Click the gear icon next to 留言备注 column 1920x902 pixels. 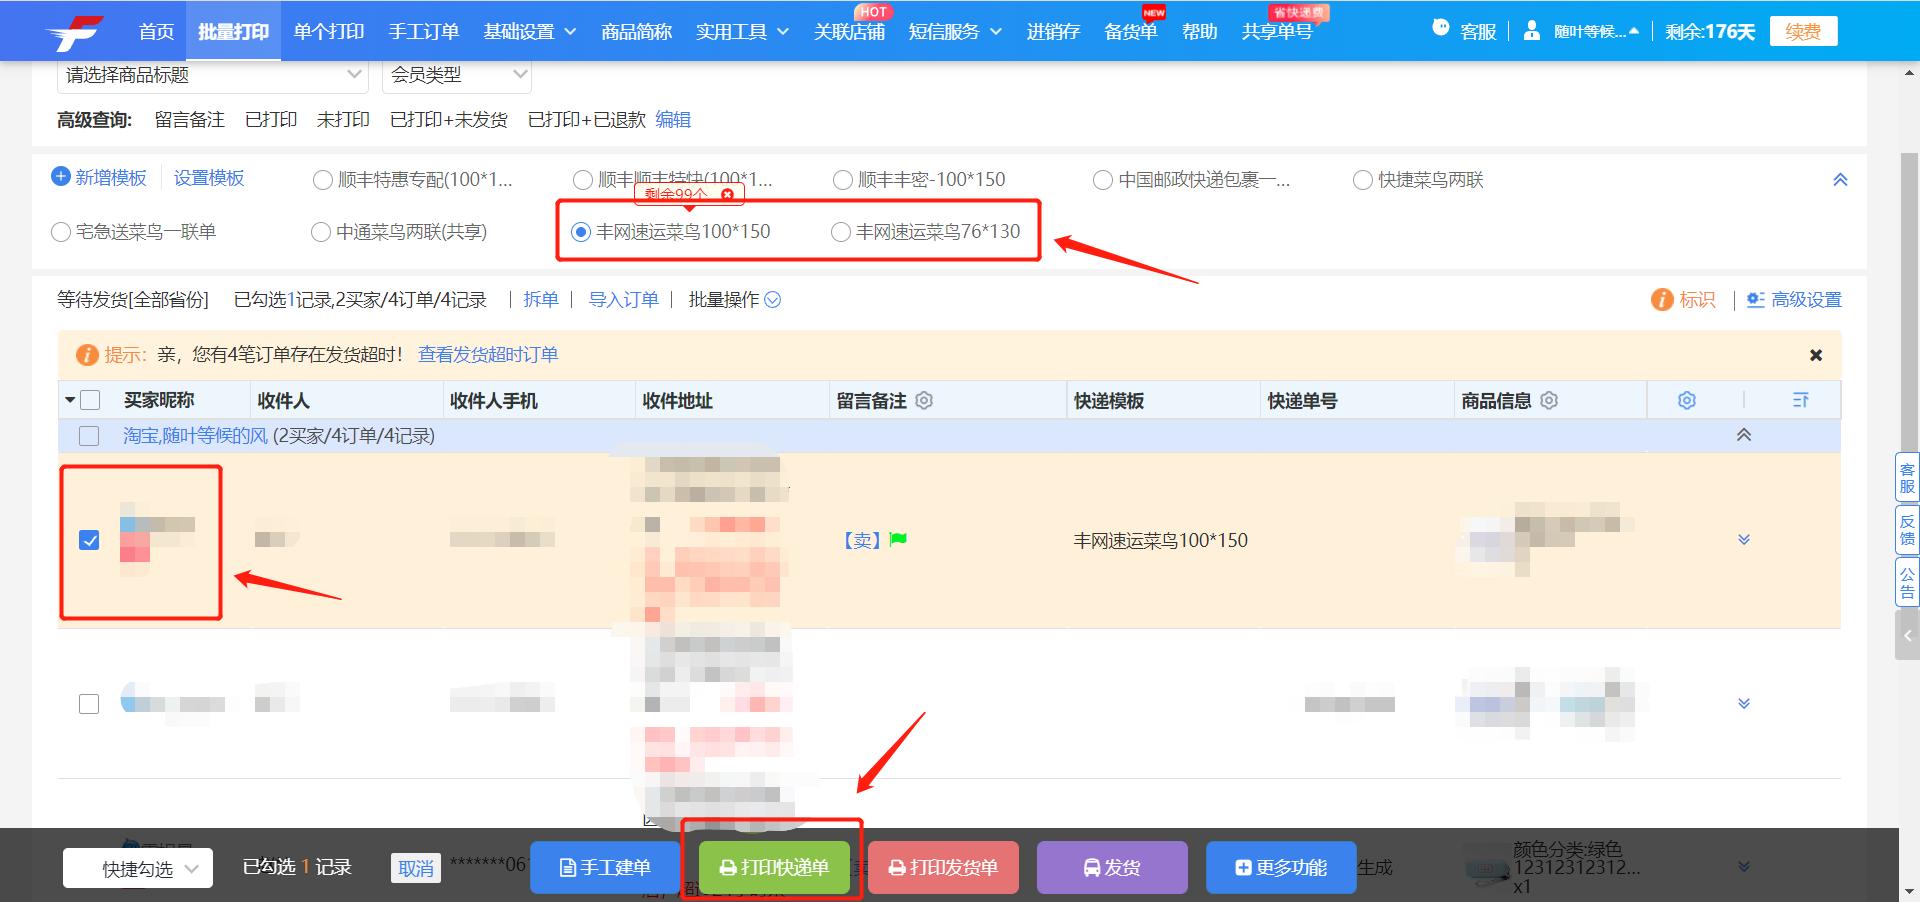pos(924,400)
